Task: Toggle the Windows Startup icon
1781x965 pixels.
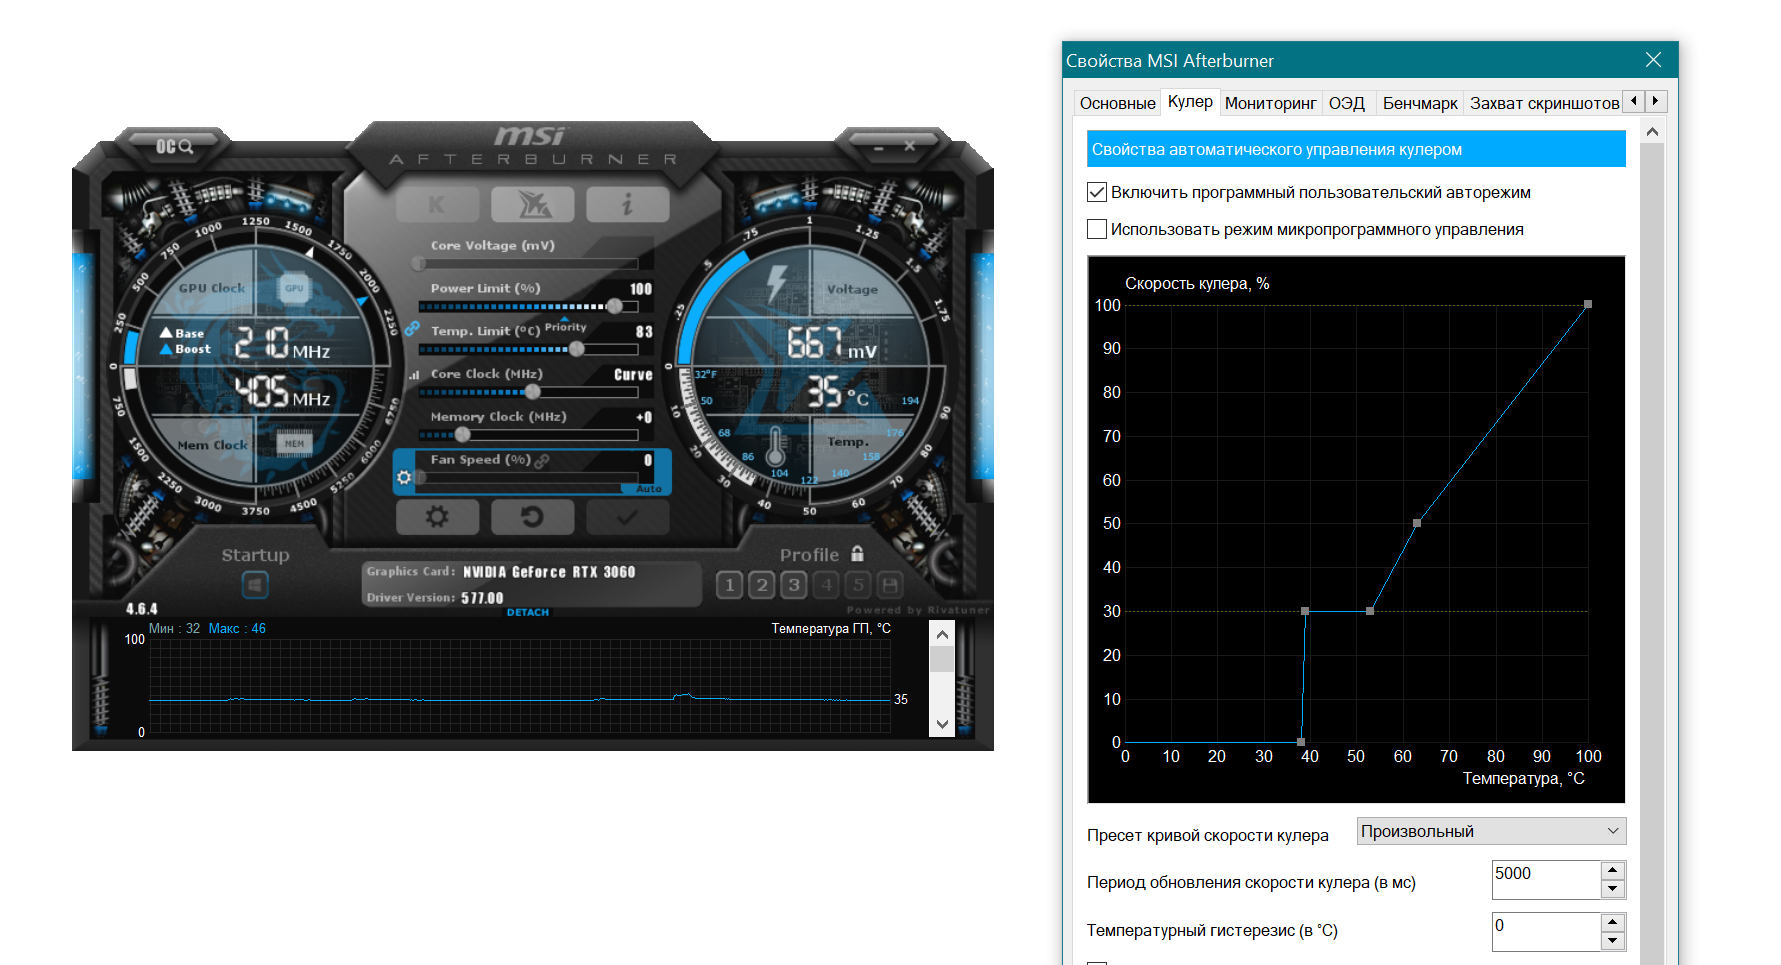Action: (x=255, y=585)
